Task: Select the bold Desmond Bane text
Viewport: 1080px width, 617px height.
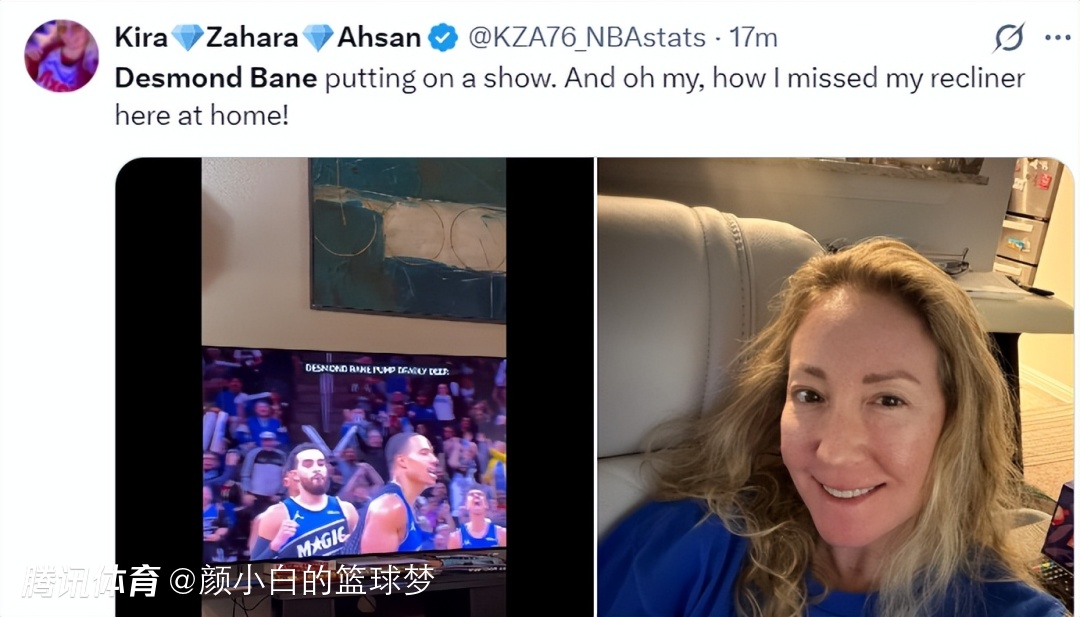Action: pyautogui.click(x=216, y=78)
